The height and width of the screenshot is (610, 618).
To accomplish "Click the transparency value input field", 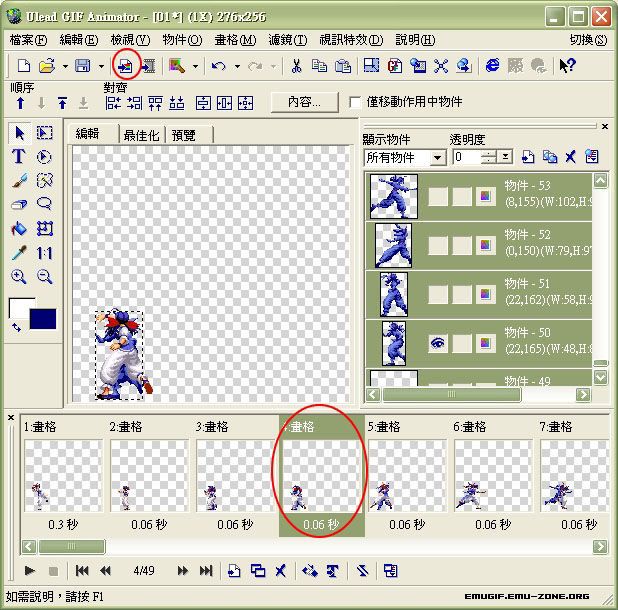I will click(467, 157).
